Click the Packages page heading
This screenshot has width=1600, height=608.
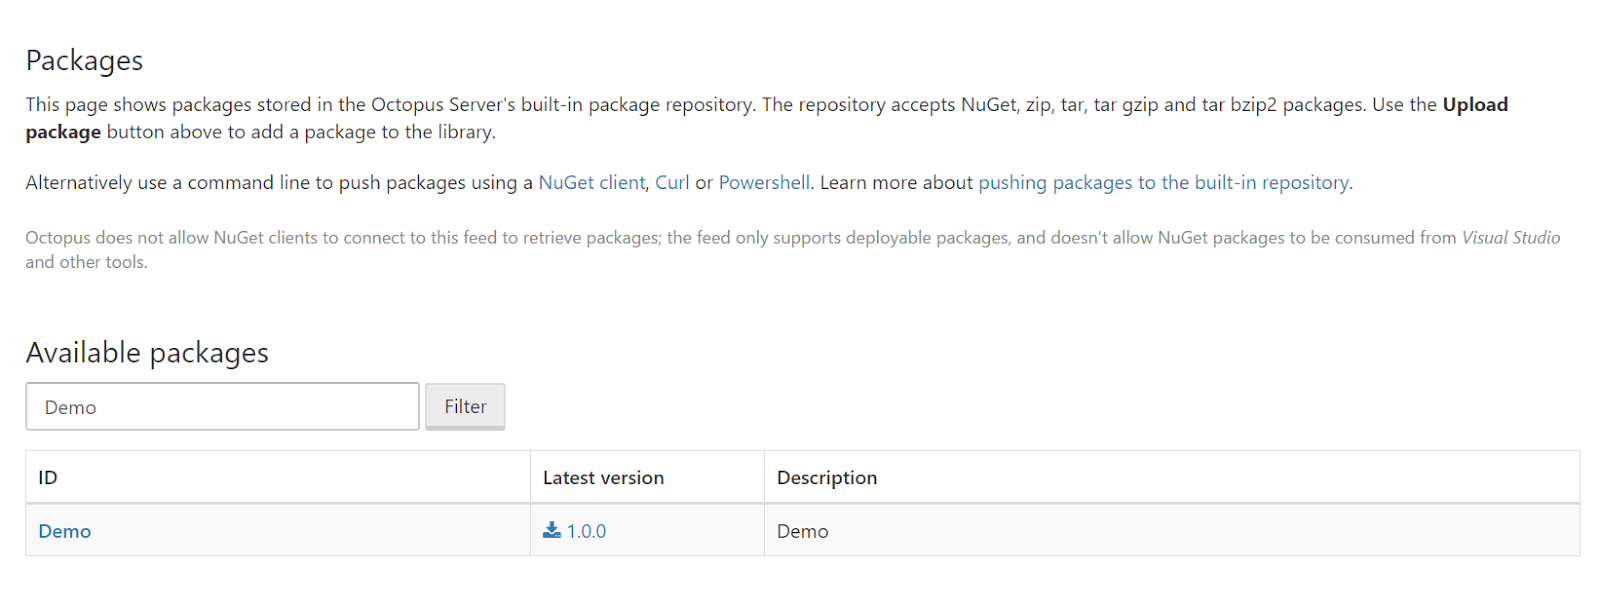[x=85, y=61]
